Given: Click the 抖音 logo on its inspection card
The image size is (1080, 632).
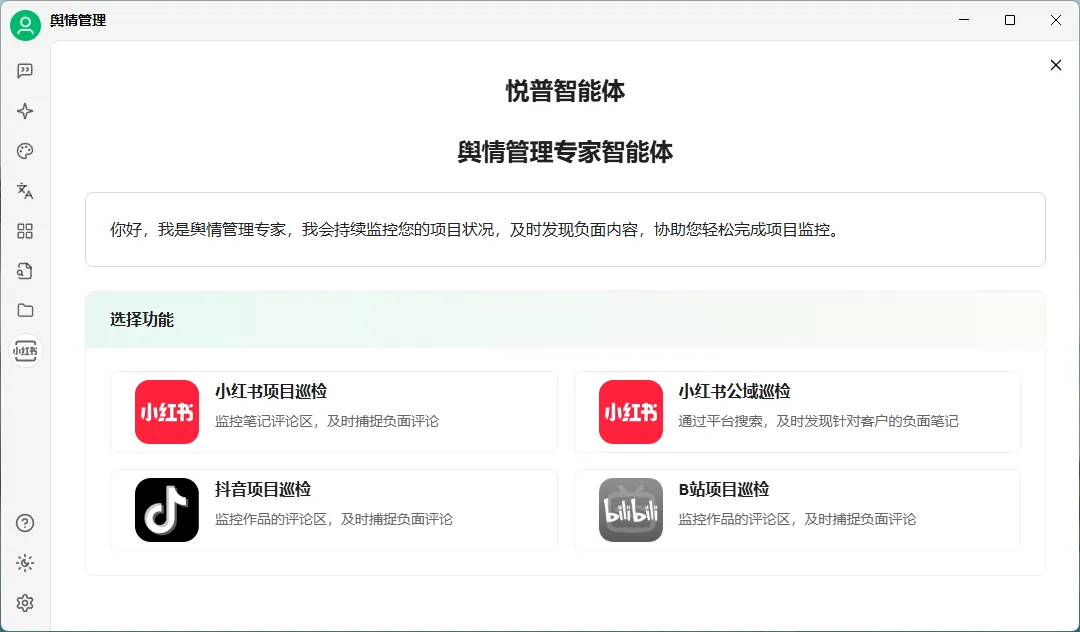Looking at the screenshot, I should click(167, 509).
